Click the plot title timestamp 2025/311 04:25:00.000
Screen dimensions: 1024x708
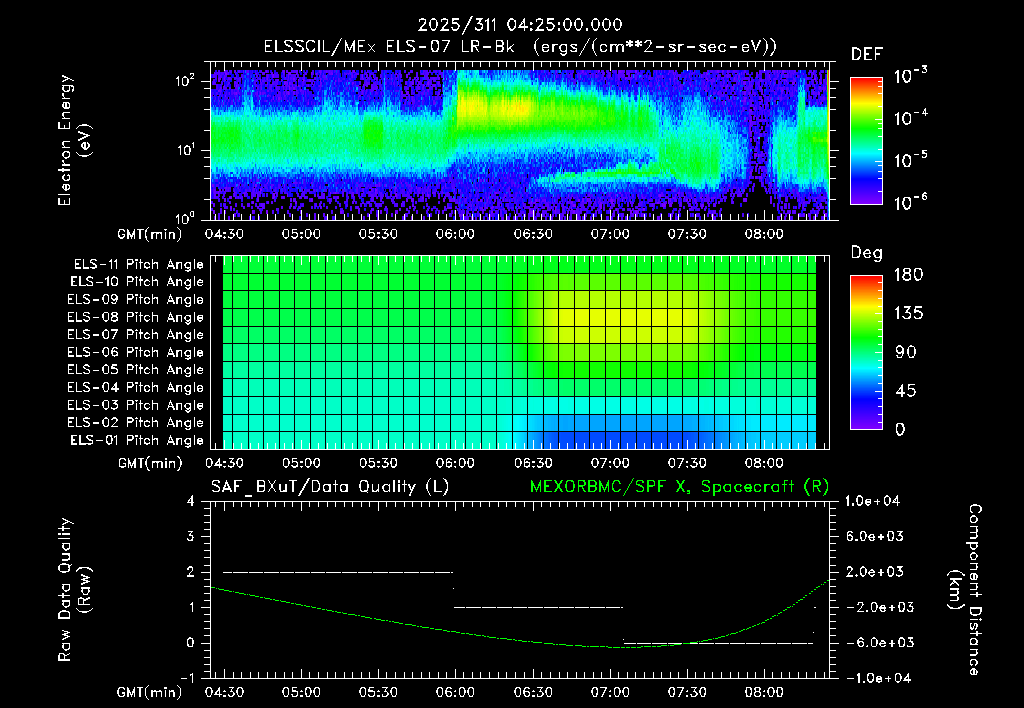coord(520,25)
